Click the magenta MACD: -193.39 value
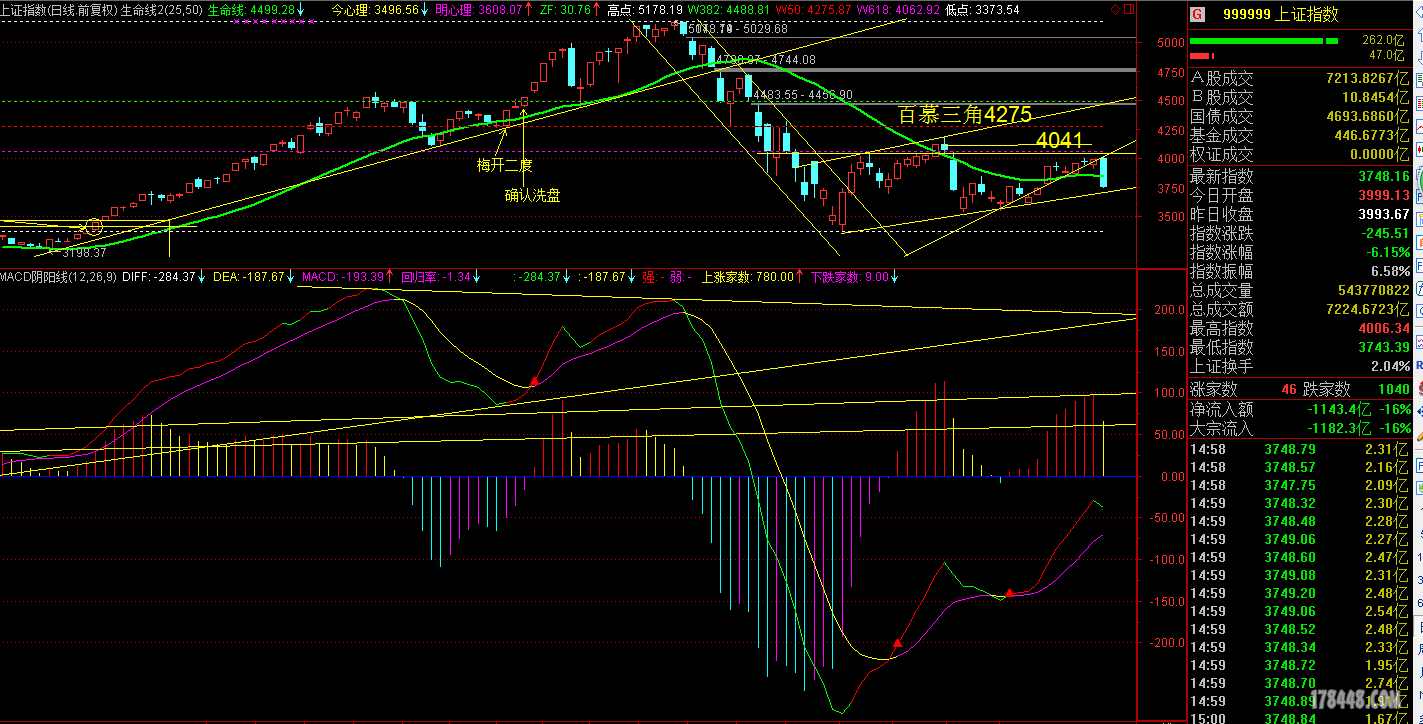 pos(343,276)
